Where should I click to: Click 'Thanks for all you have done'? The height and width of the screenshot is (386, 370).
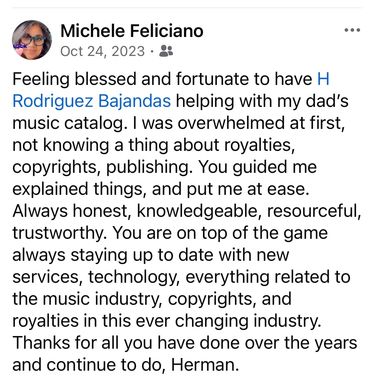(127, 343)
